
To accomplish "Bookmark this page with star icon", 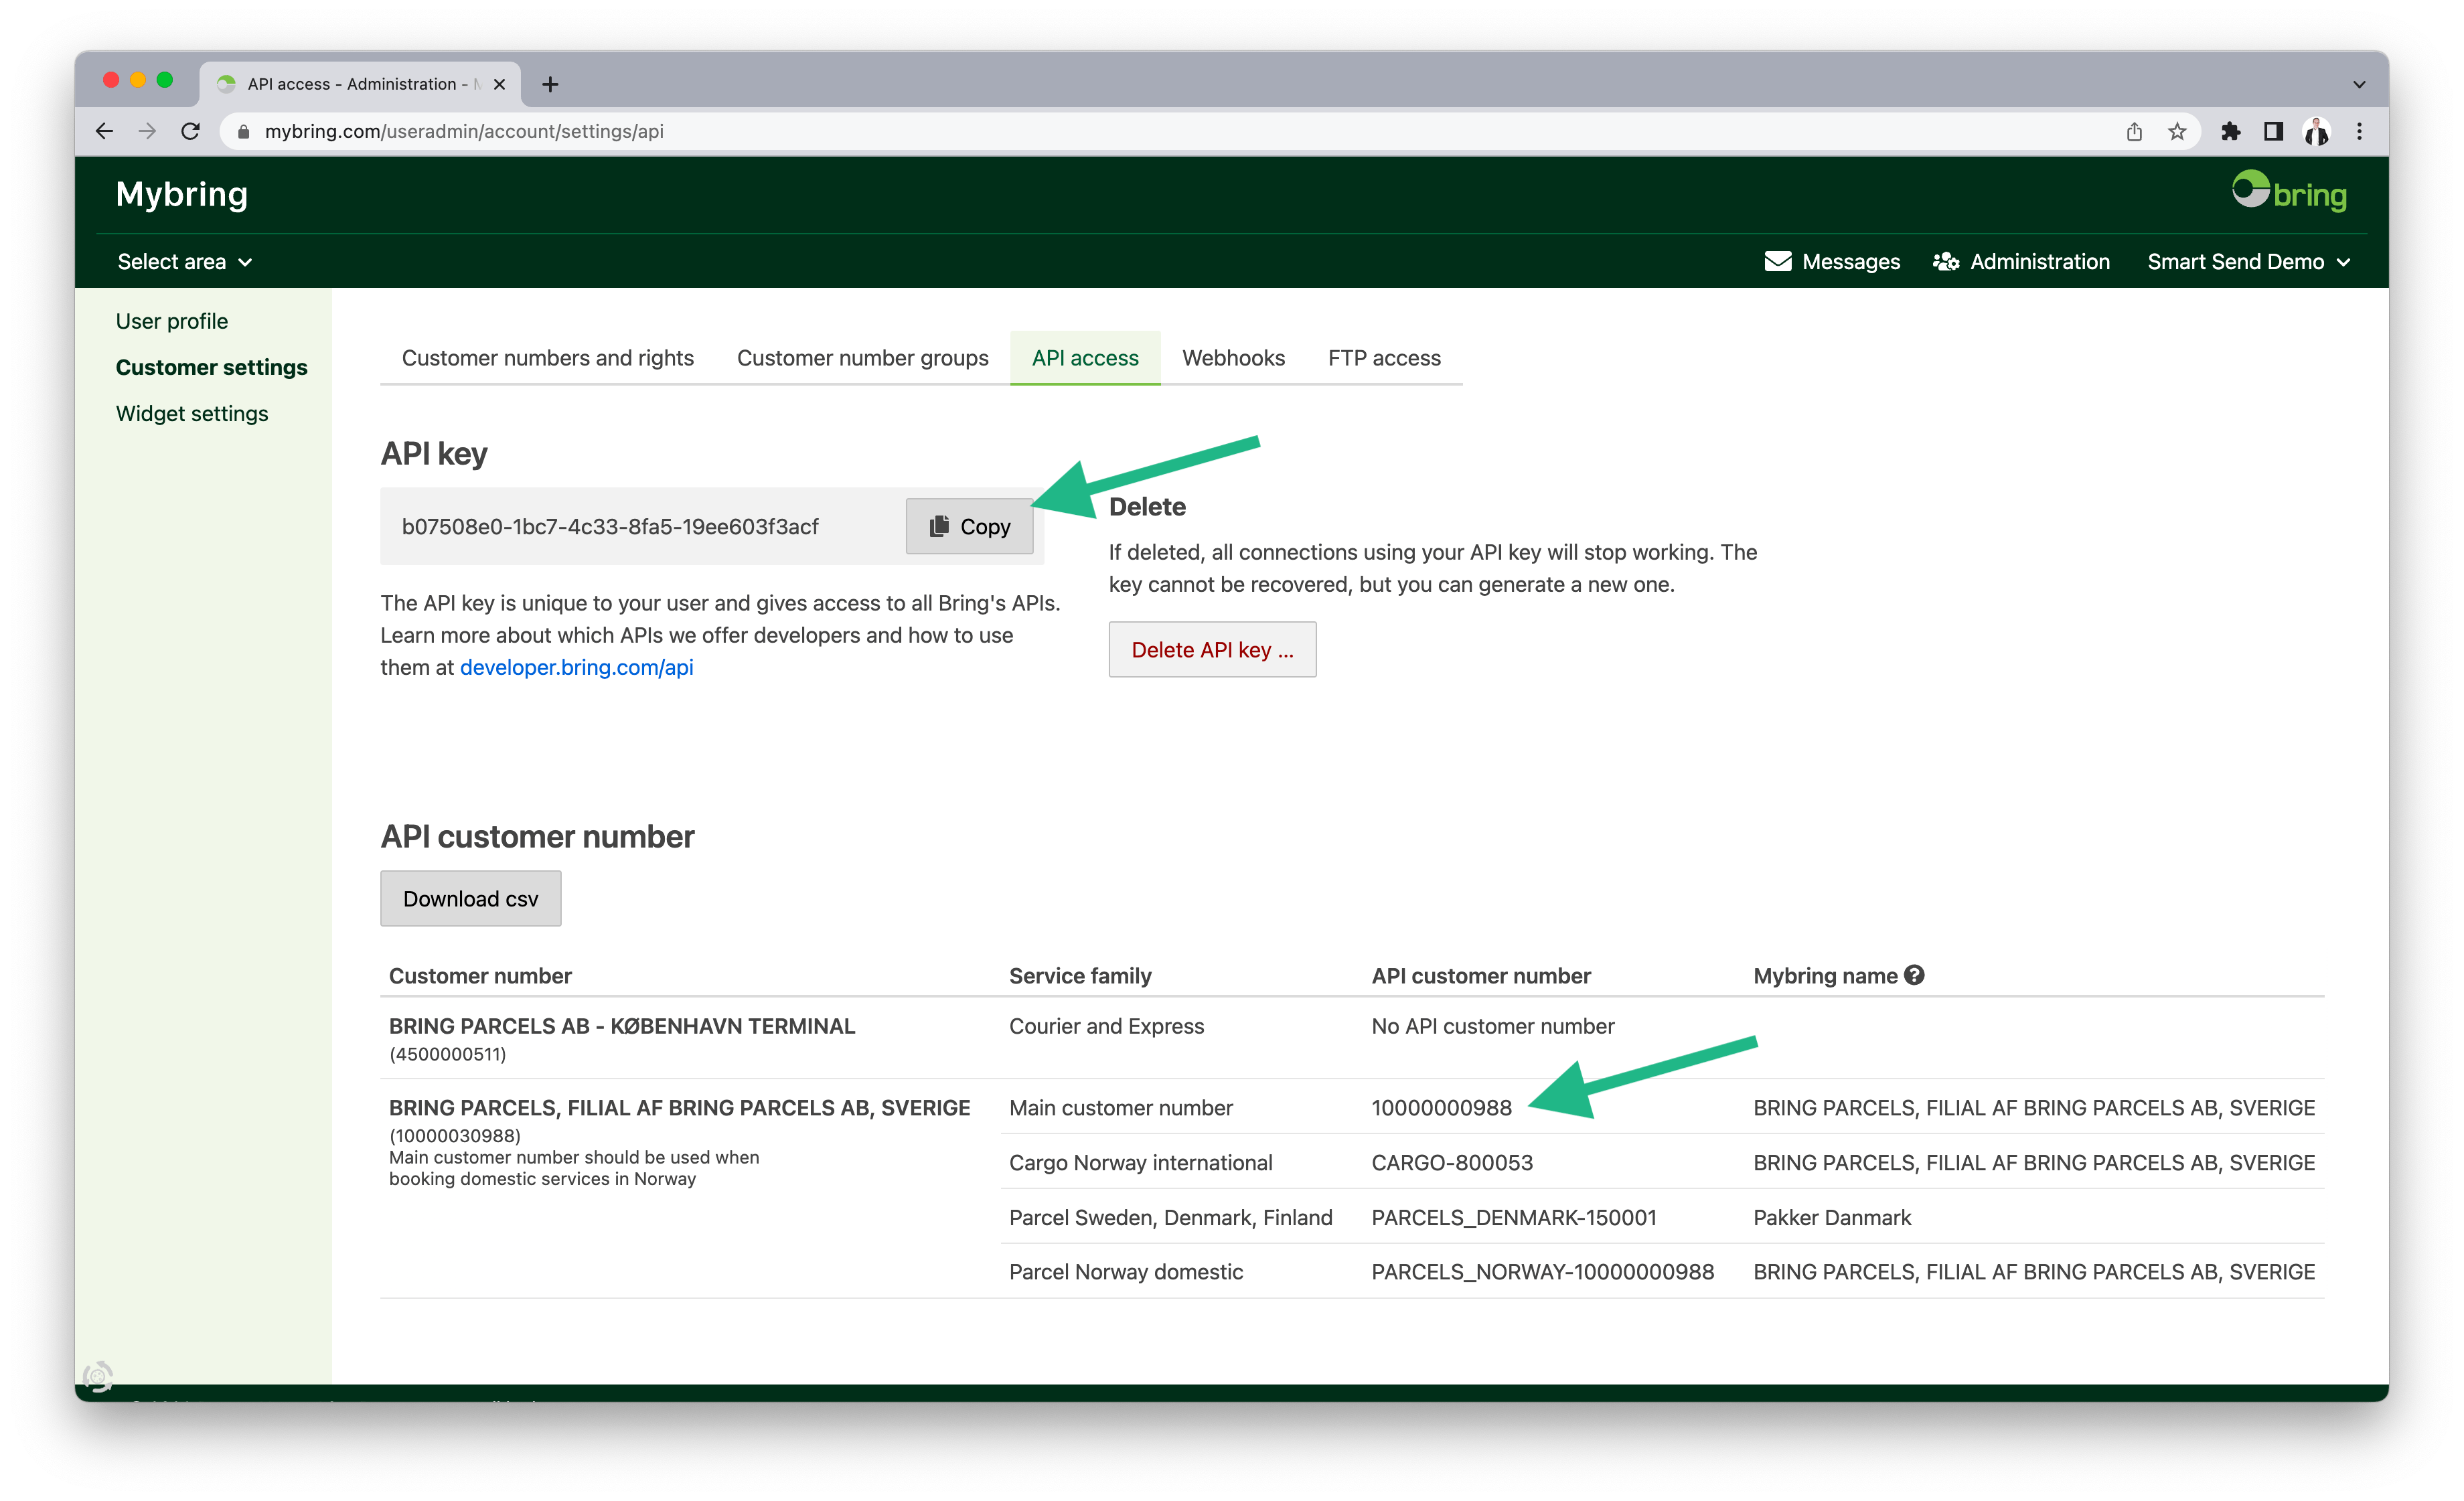I will tap(2177, 131).
